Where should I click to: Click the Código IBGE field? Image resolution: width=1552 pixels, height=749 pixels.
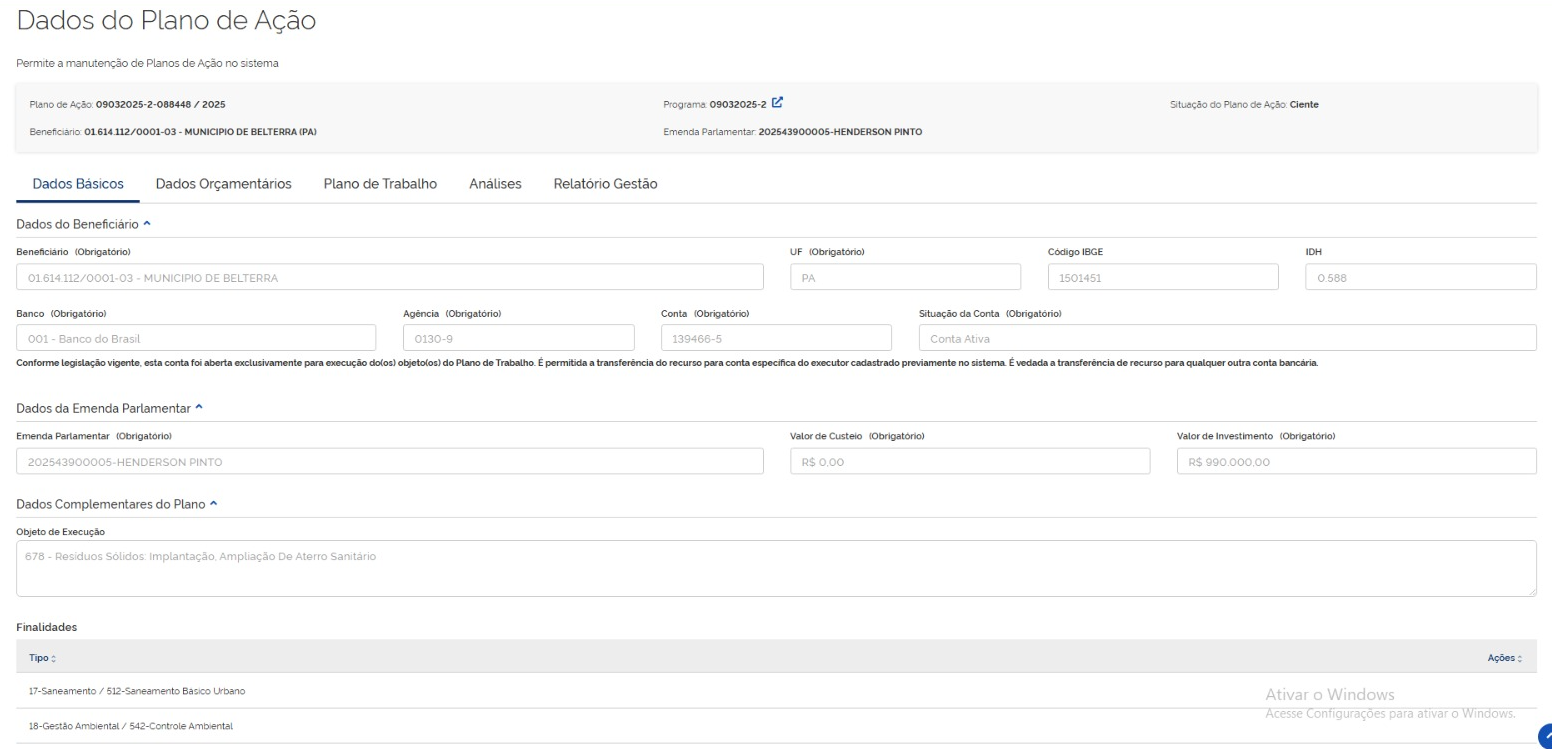pos(1163,278)
